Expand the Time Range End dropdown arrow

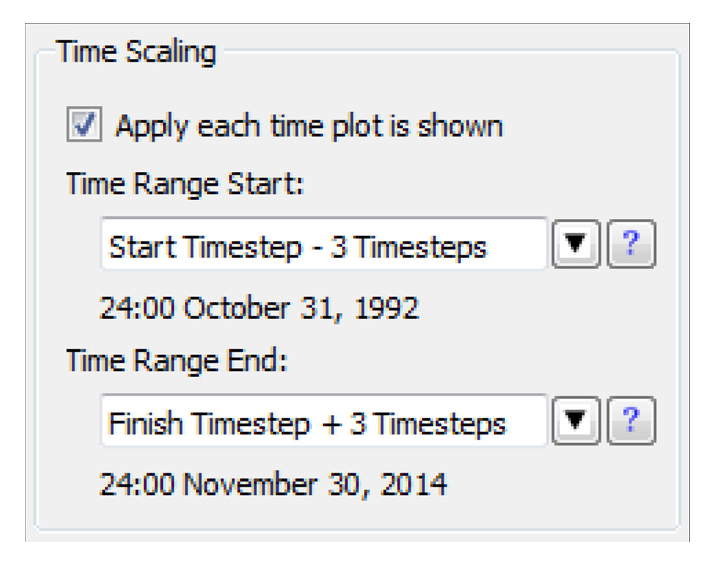tap(575, 422)
